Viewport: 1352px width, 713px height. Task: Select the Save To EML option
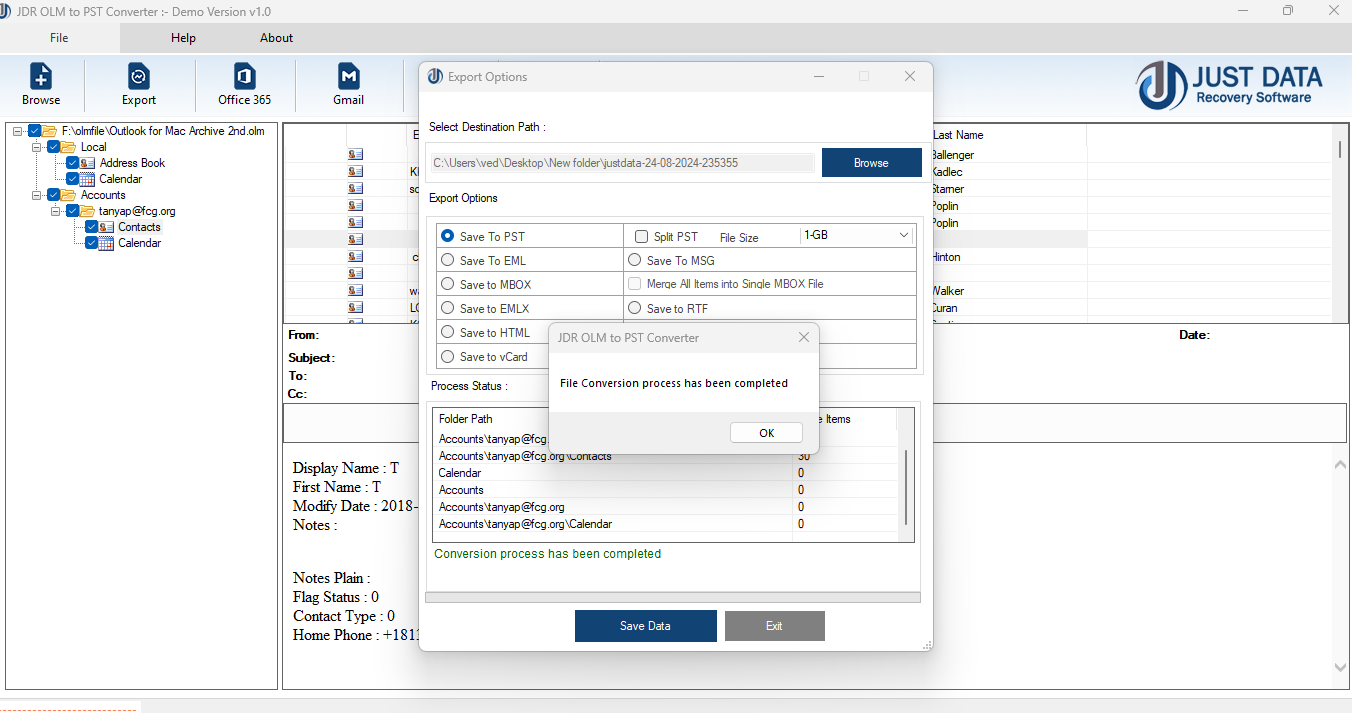(x=448, y=260)
